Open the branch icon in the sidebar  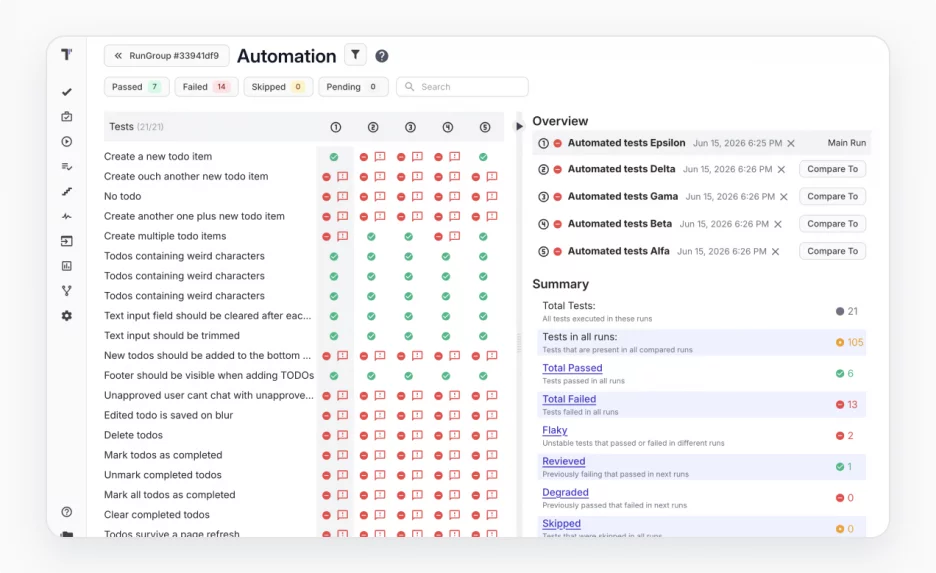tap(67, 291)
